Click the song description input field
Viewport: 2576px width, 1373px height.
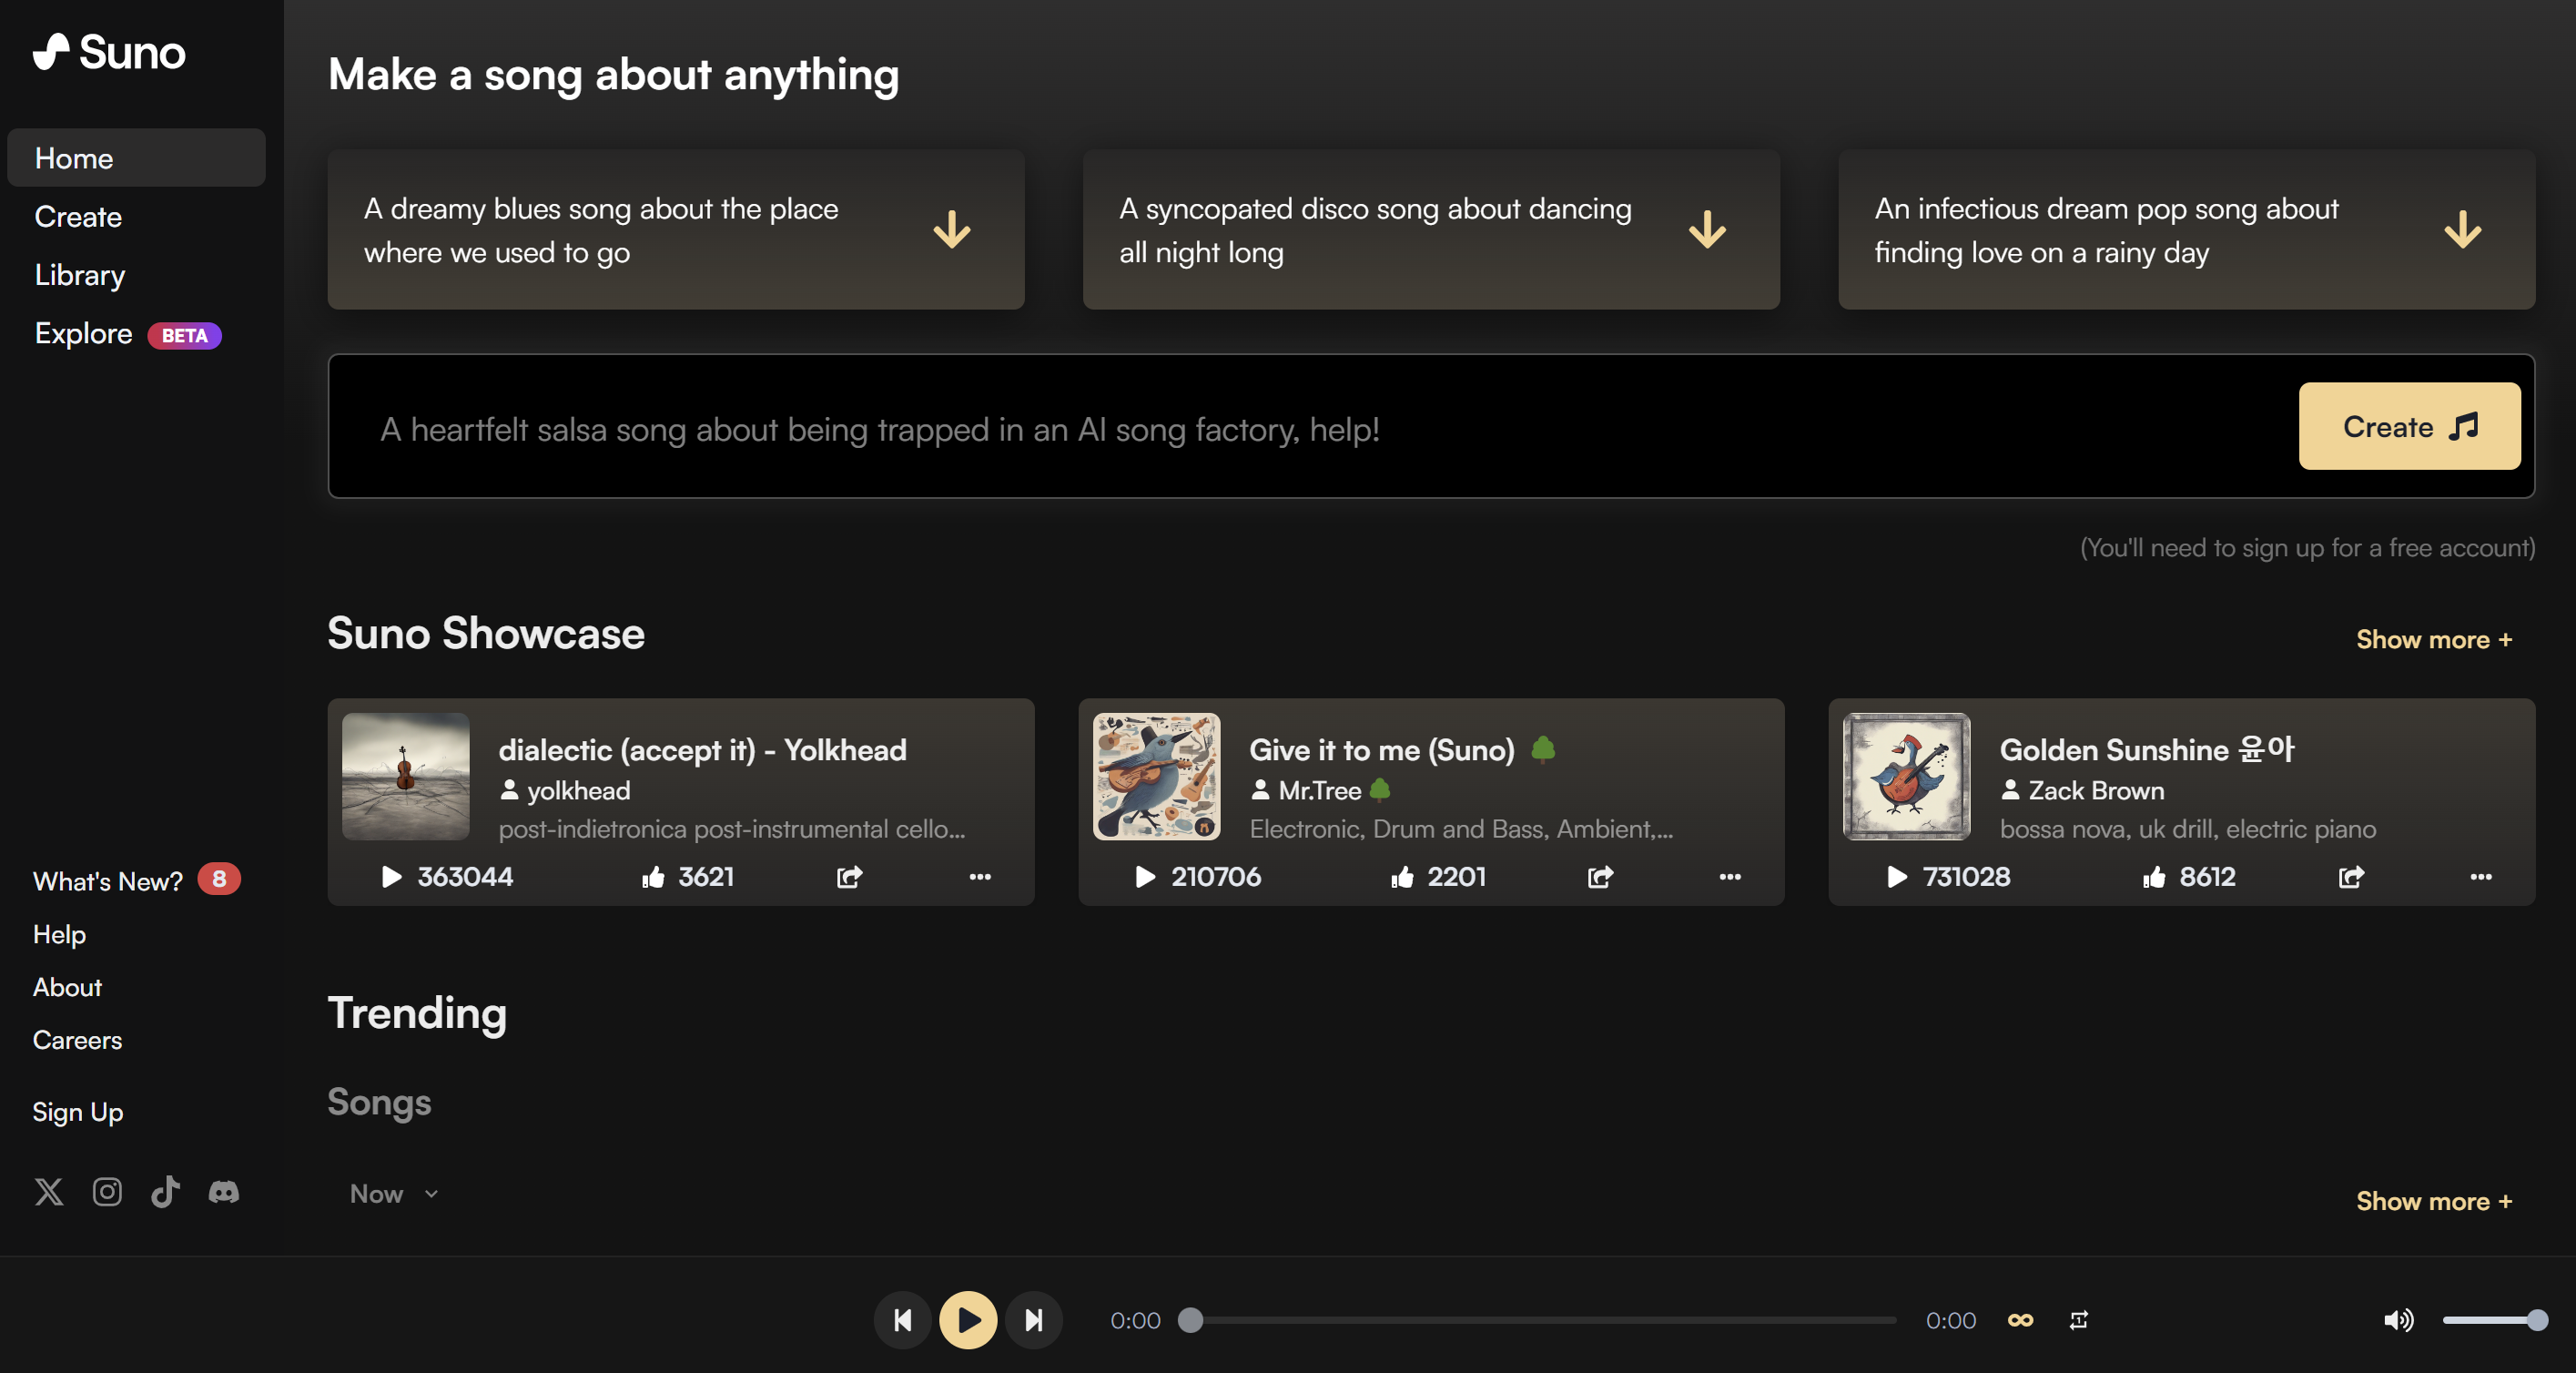(1300, 429)
